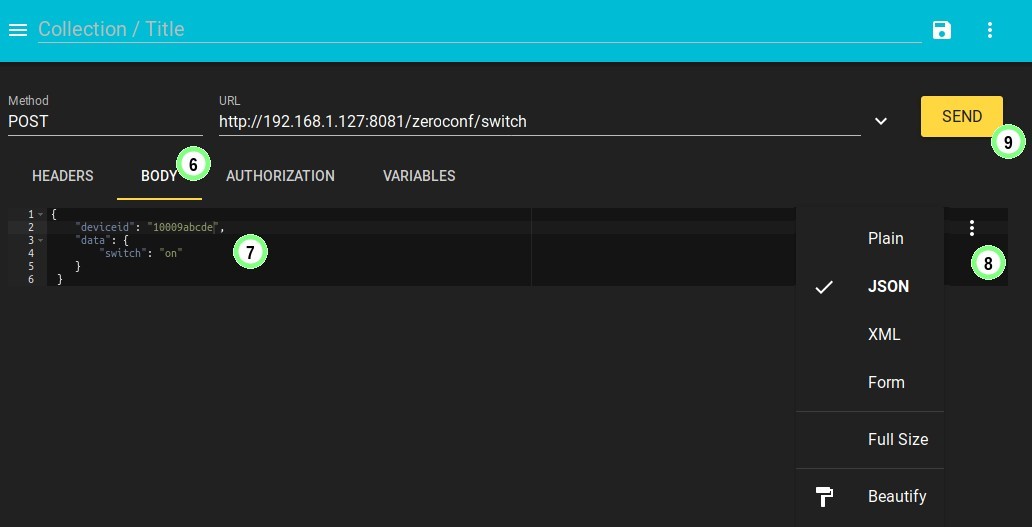The width and height of the screenshot is (1032, 527).
Task: Open the top bar three-dot options menu
Action: 990,30
